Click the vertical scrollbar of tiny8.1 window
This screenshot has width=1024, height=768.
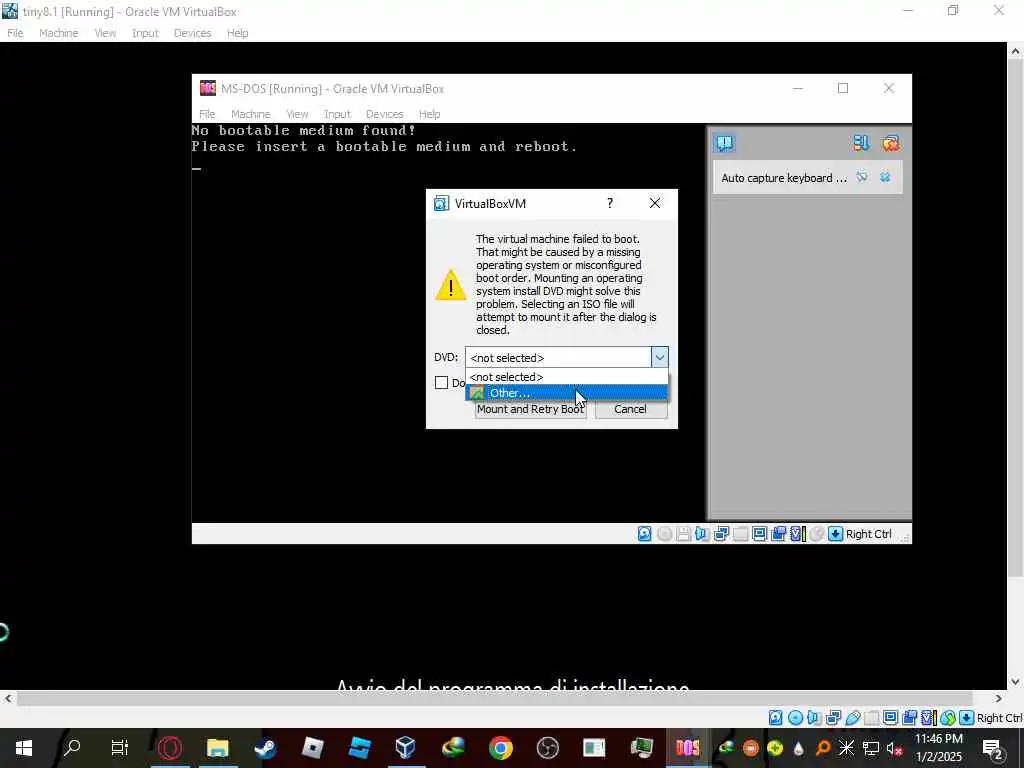(1016, 319)
